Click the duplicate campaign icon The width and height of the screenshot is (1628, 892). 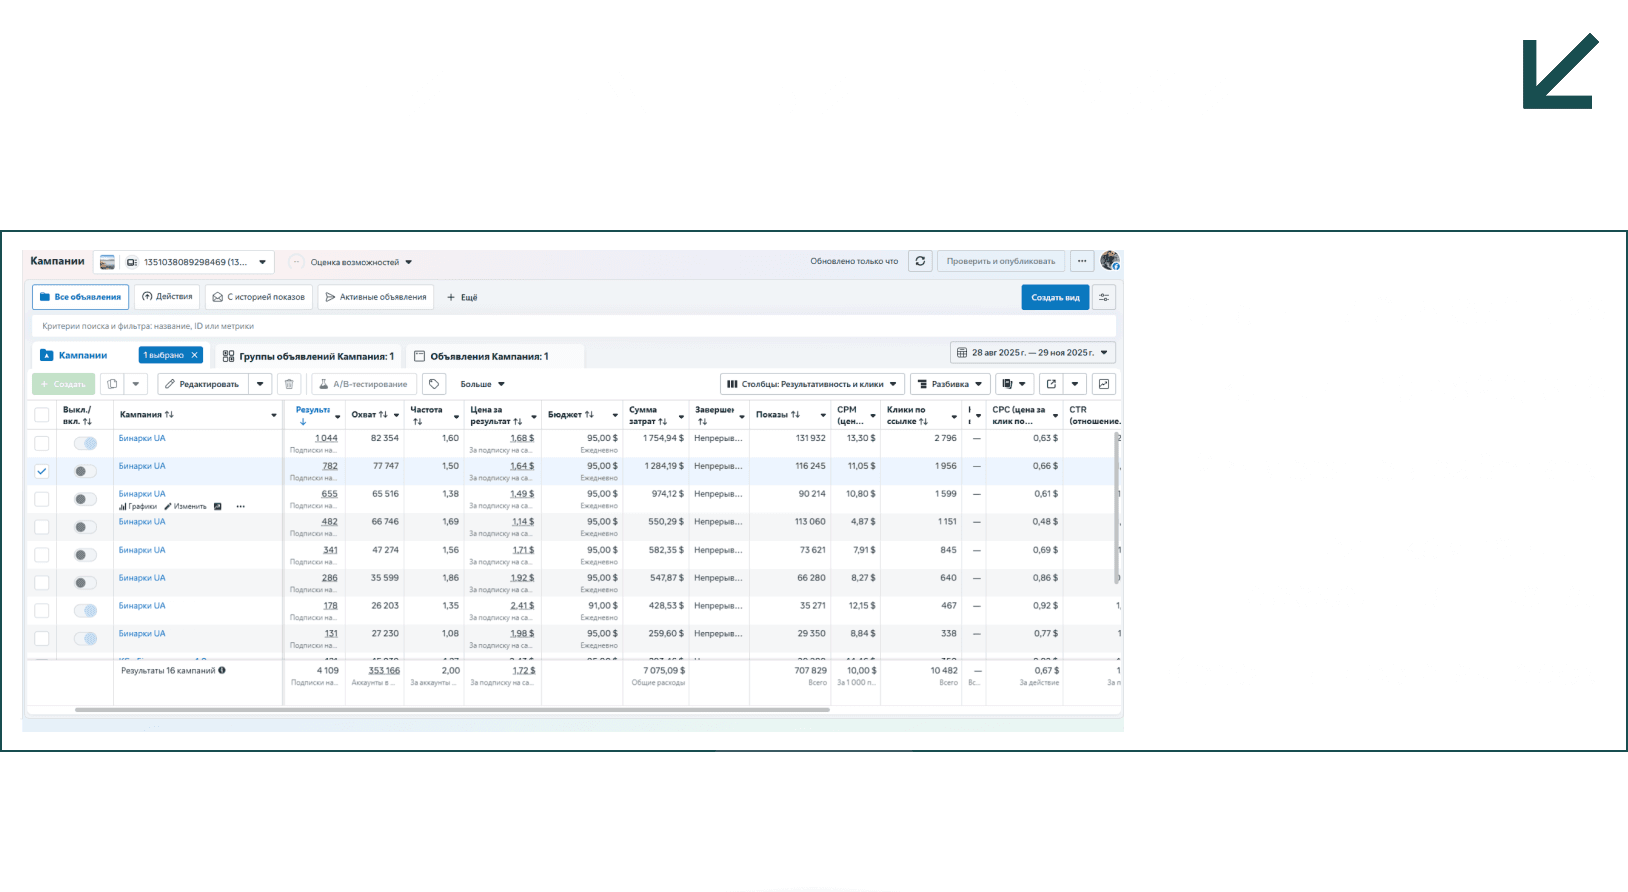click(112, 384)
